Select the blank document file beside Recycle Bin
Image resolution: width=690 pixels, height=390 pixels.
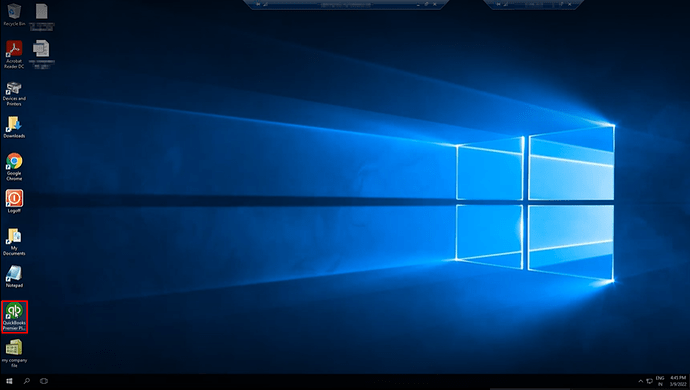click(41, 17)
